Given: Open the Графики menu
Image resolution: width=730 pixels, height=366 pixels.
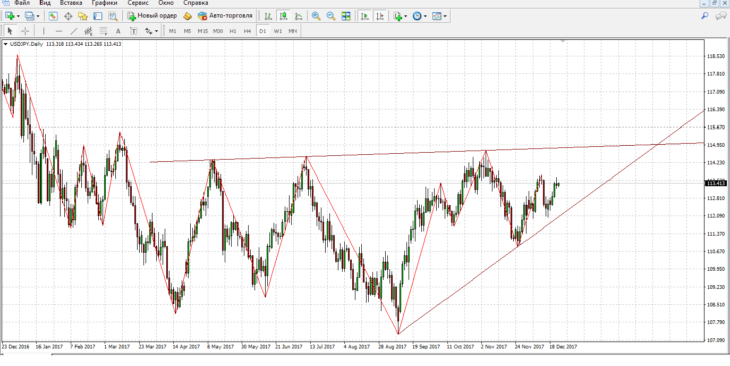Looking at the screenshot, I should [104, 3].
